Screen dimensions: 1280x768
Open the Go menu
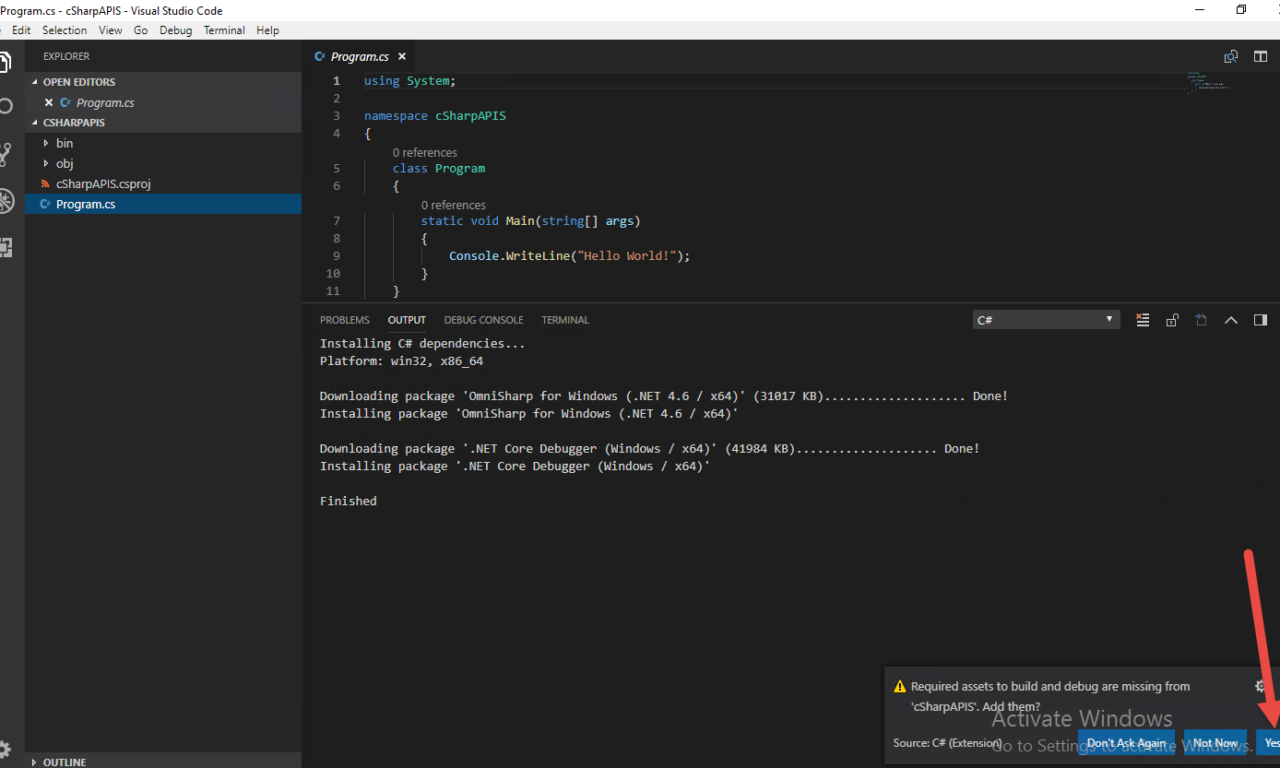[141, 30]
